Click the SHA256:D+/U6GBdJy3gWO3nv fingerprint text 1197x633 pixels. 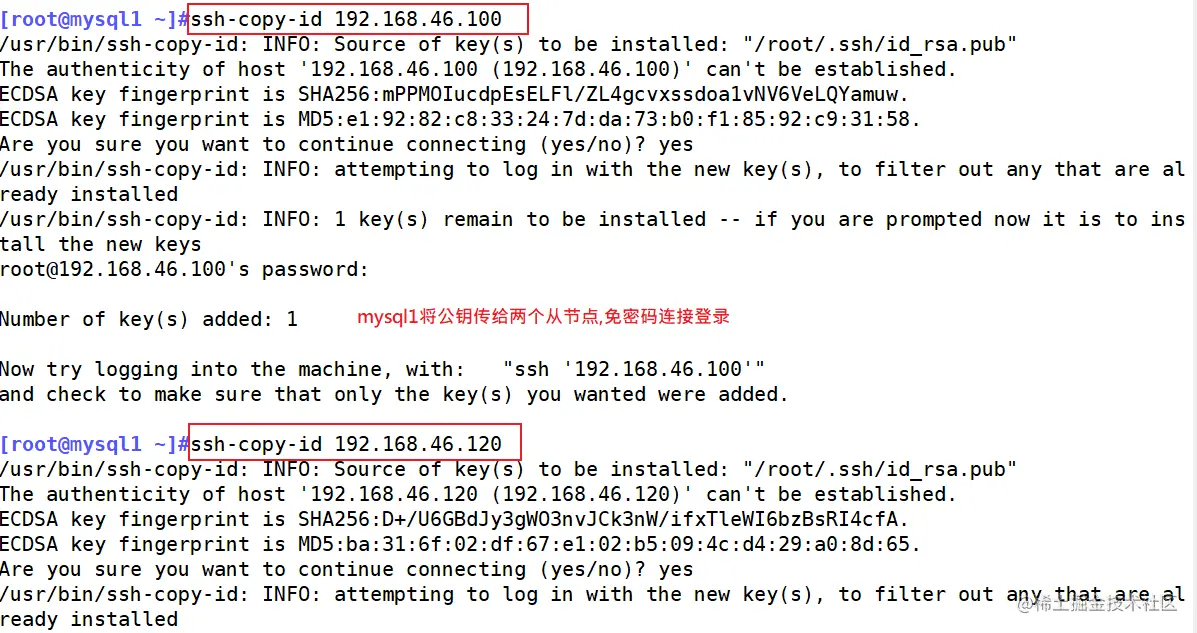coord(603,519)
